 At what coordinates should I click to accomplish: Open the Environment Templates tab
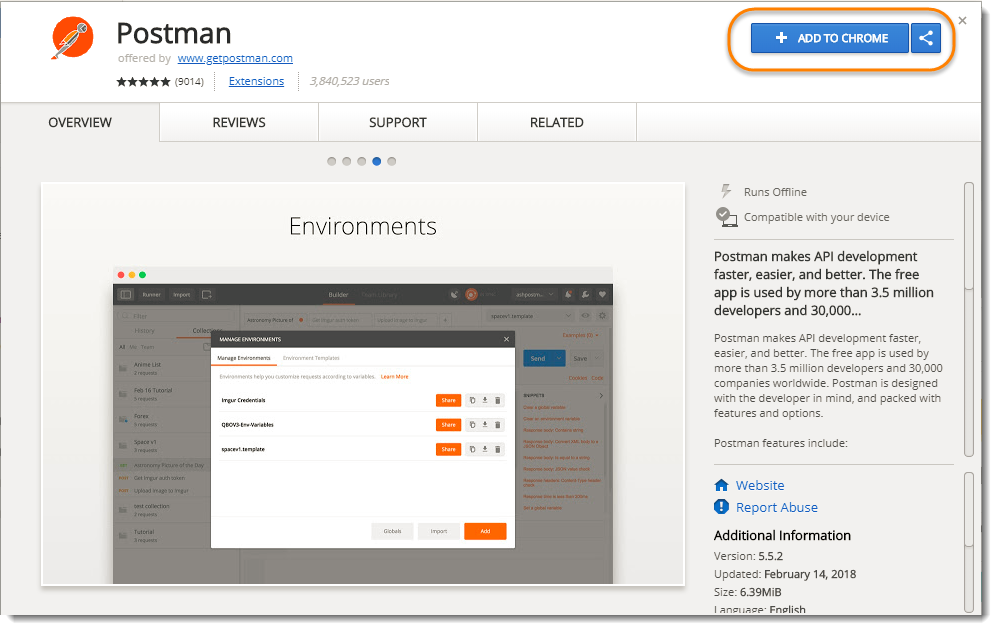(x=310, y=358)
